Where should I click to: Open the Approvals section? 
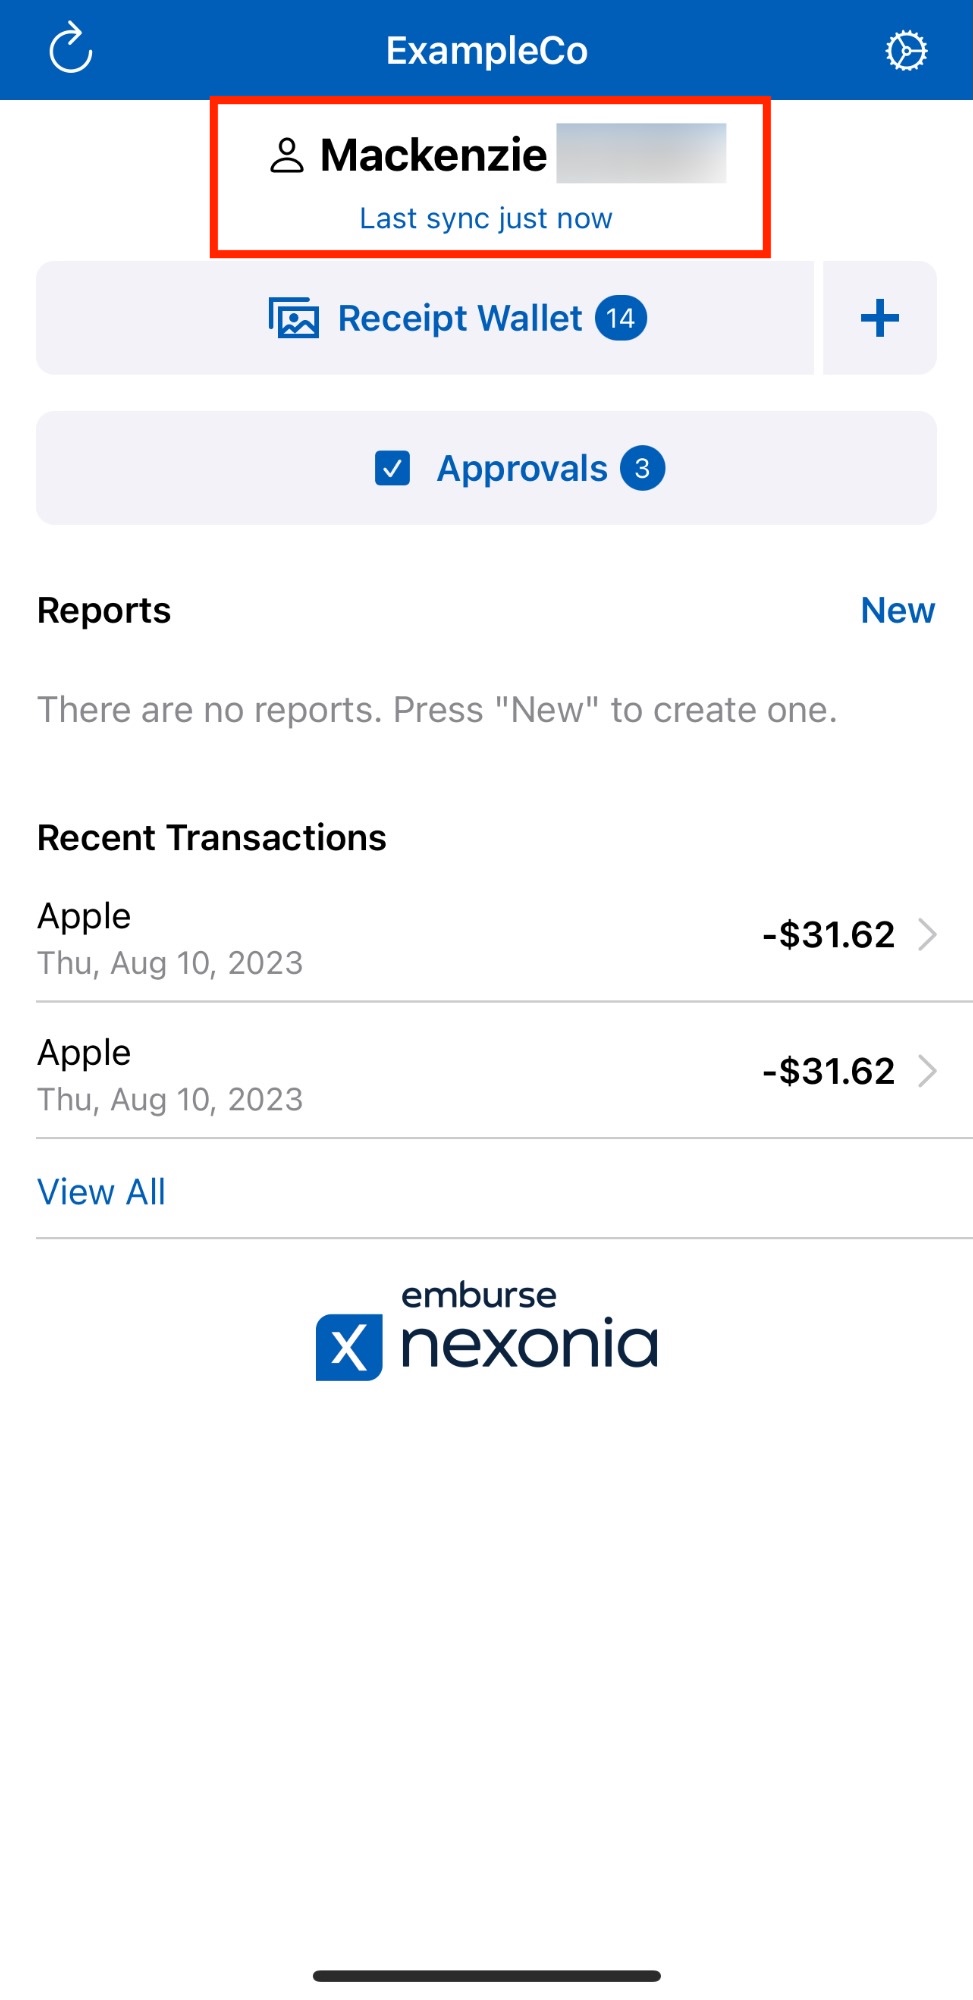(522, 468)
